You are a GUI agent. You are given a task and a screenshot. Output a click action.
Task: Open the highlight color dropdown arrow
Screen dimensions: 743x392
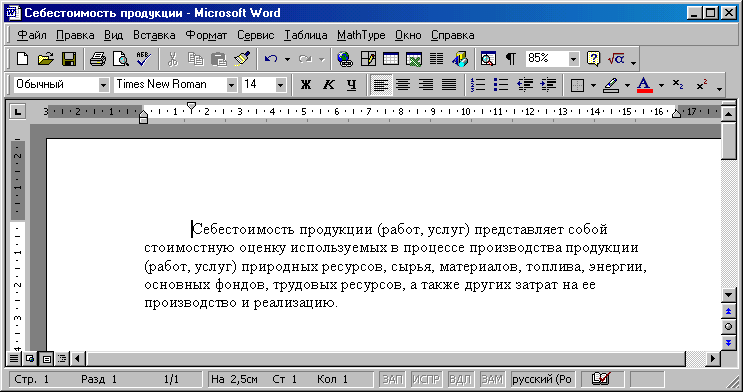[627, 85]
